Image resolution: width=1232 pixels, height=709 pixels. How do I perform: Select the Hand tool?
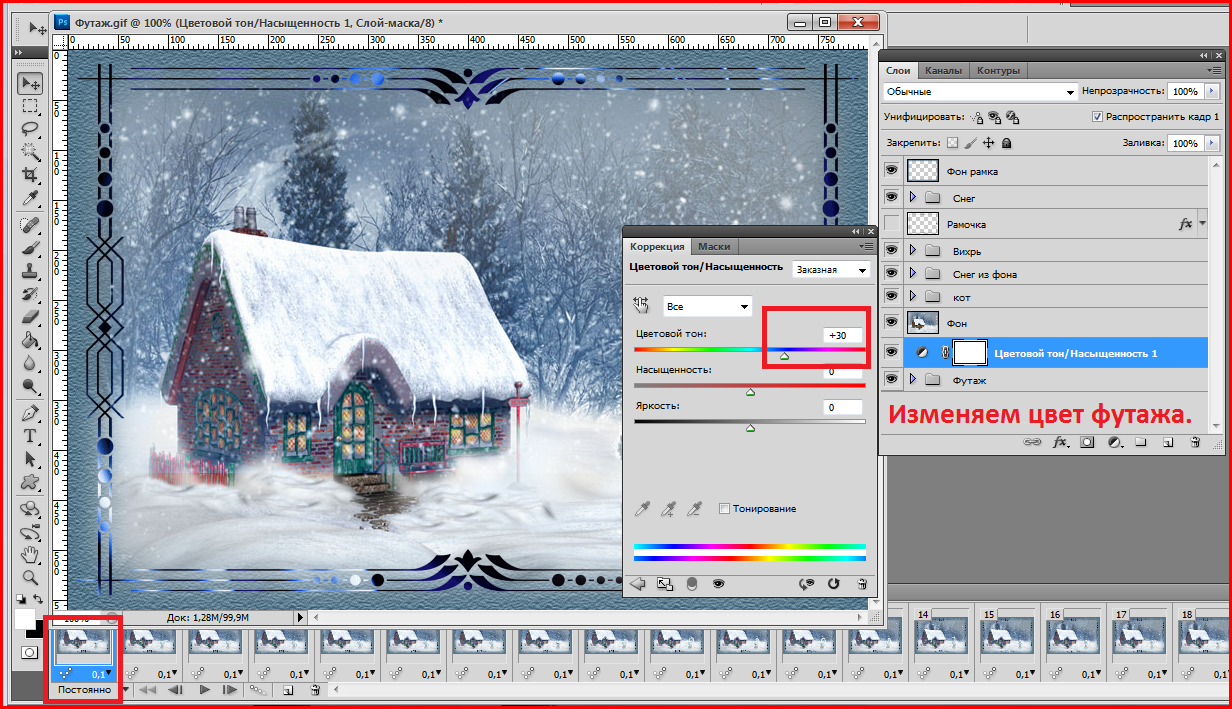coord(31,554)
